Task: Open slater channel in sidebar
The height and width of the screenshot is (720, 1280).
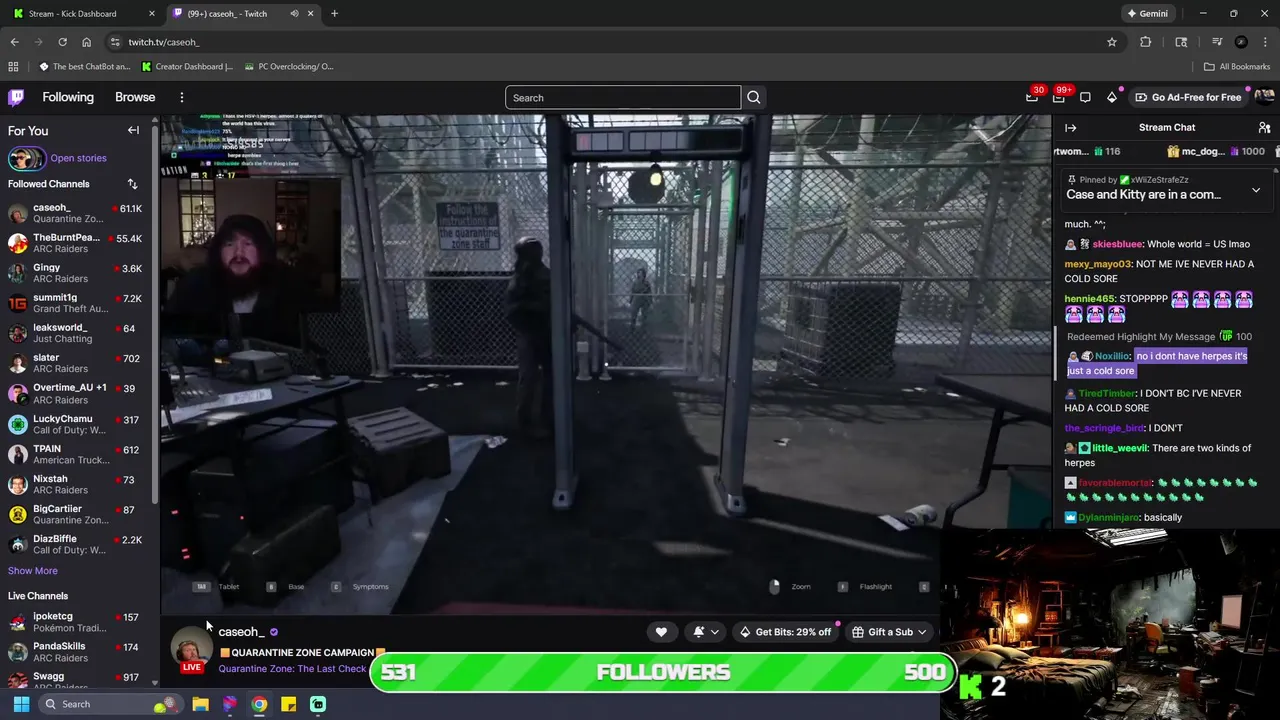Action: [x=75, y=363]
